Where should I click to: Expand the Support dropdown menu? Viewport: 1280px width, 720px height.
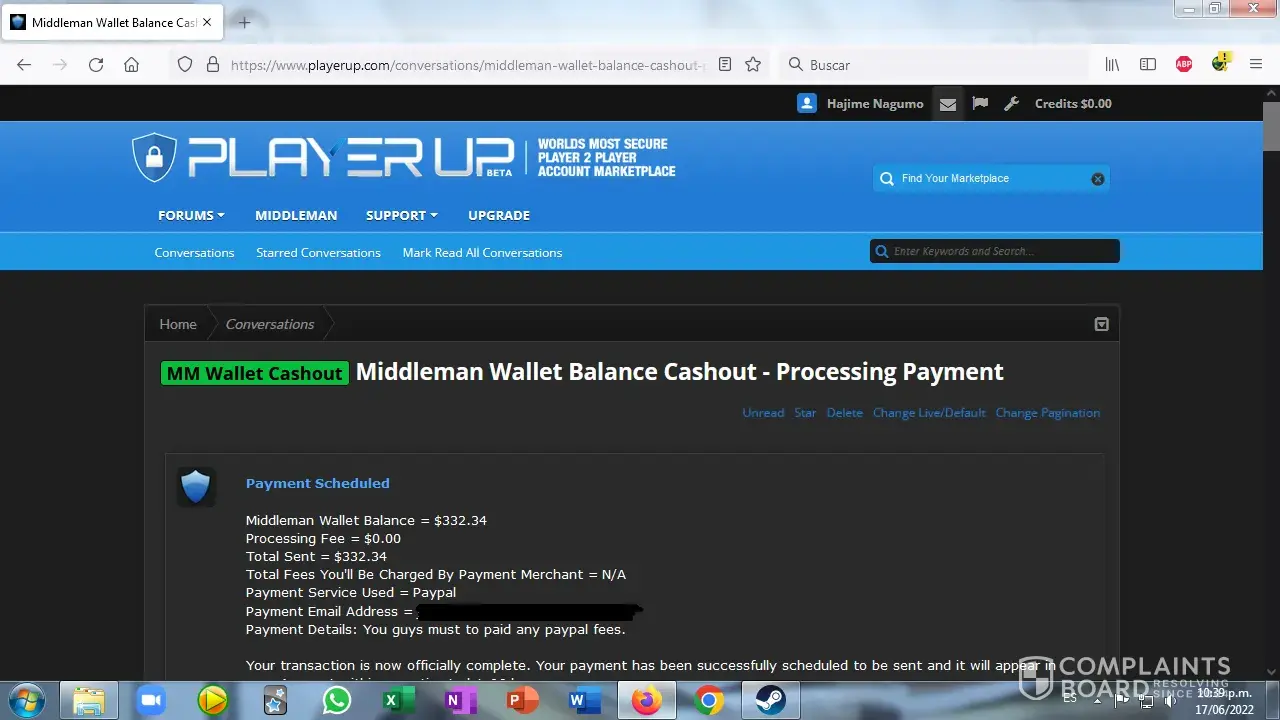[x=402, y=215]
